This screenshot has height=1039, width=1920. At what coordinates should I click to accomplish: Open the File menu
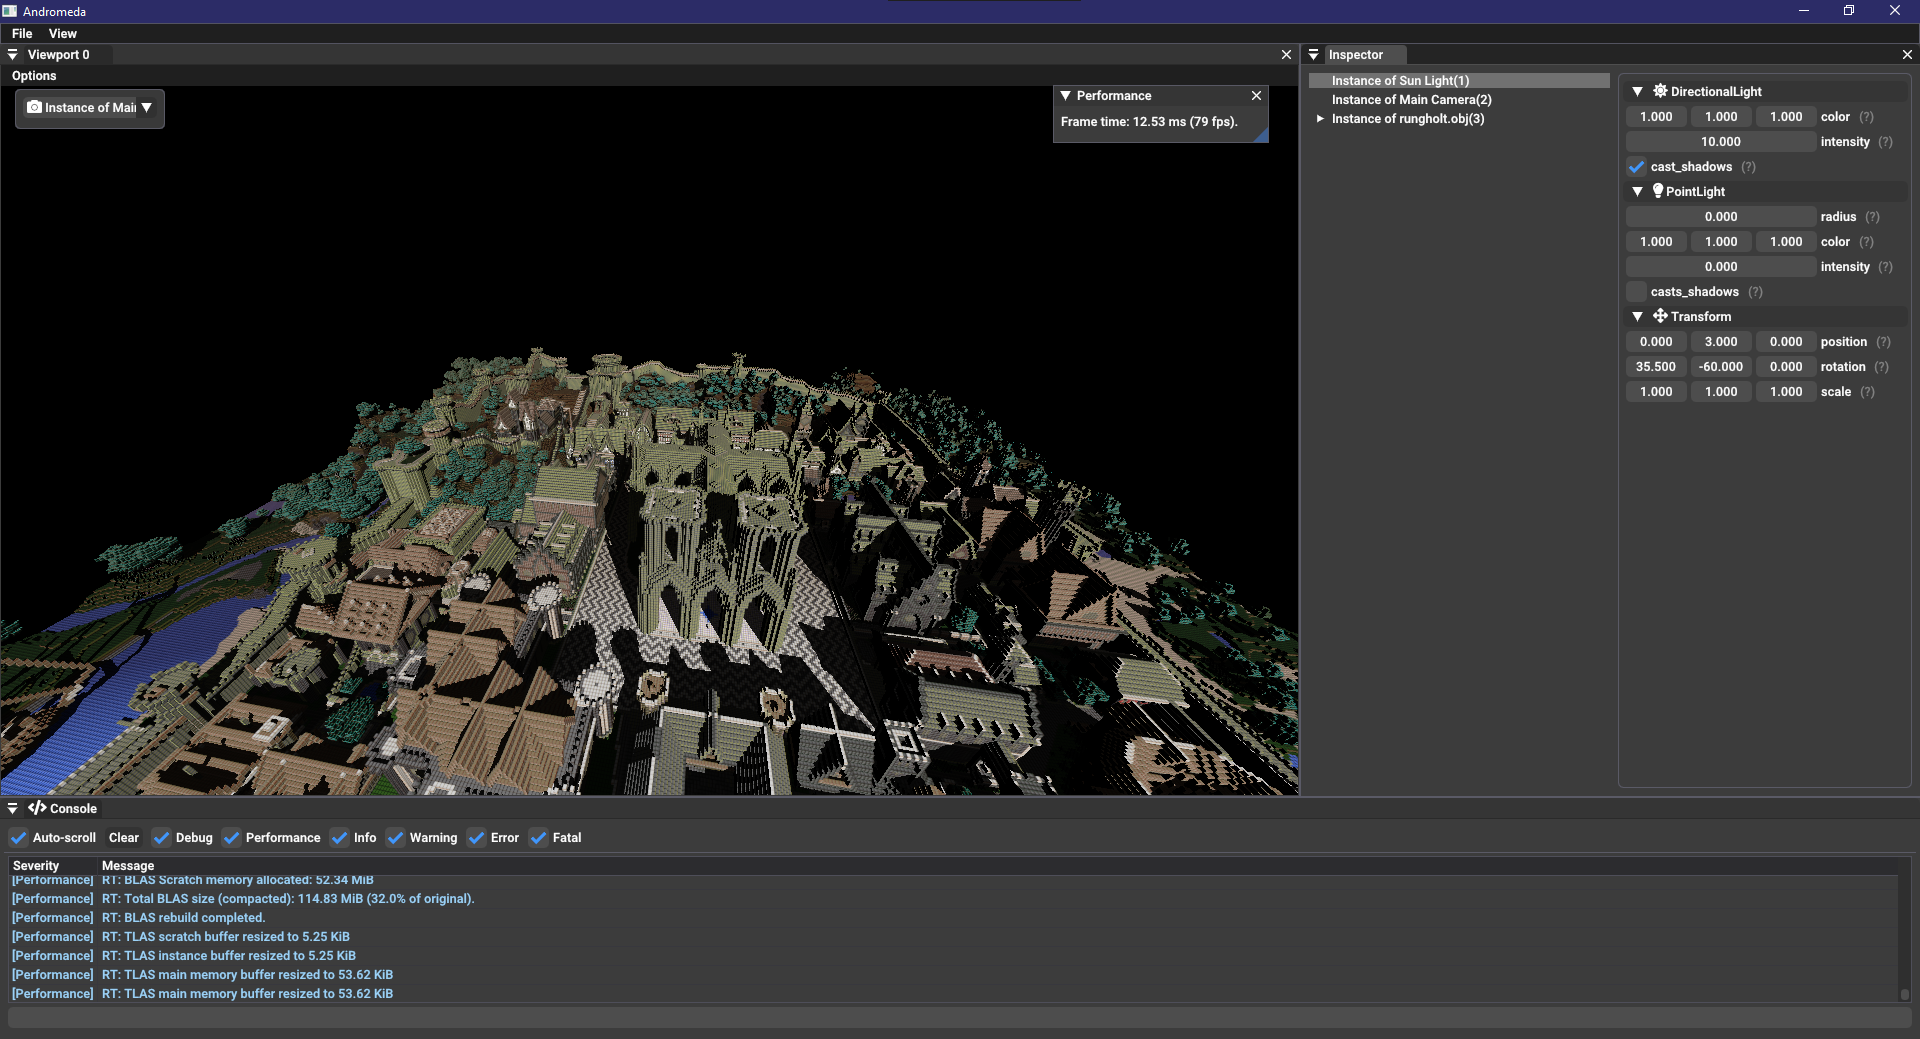coord(22,34)
